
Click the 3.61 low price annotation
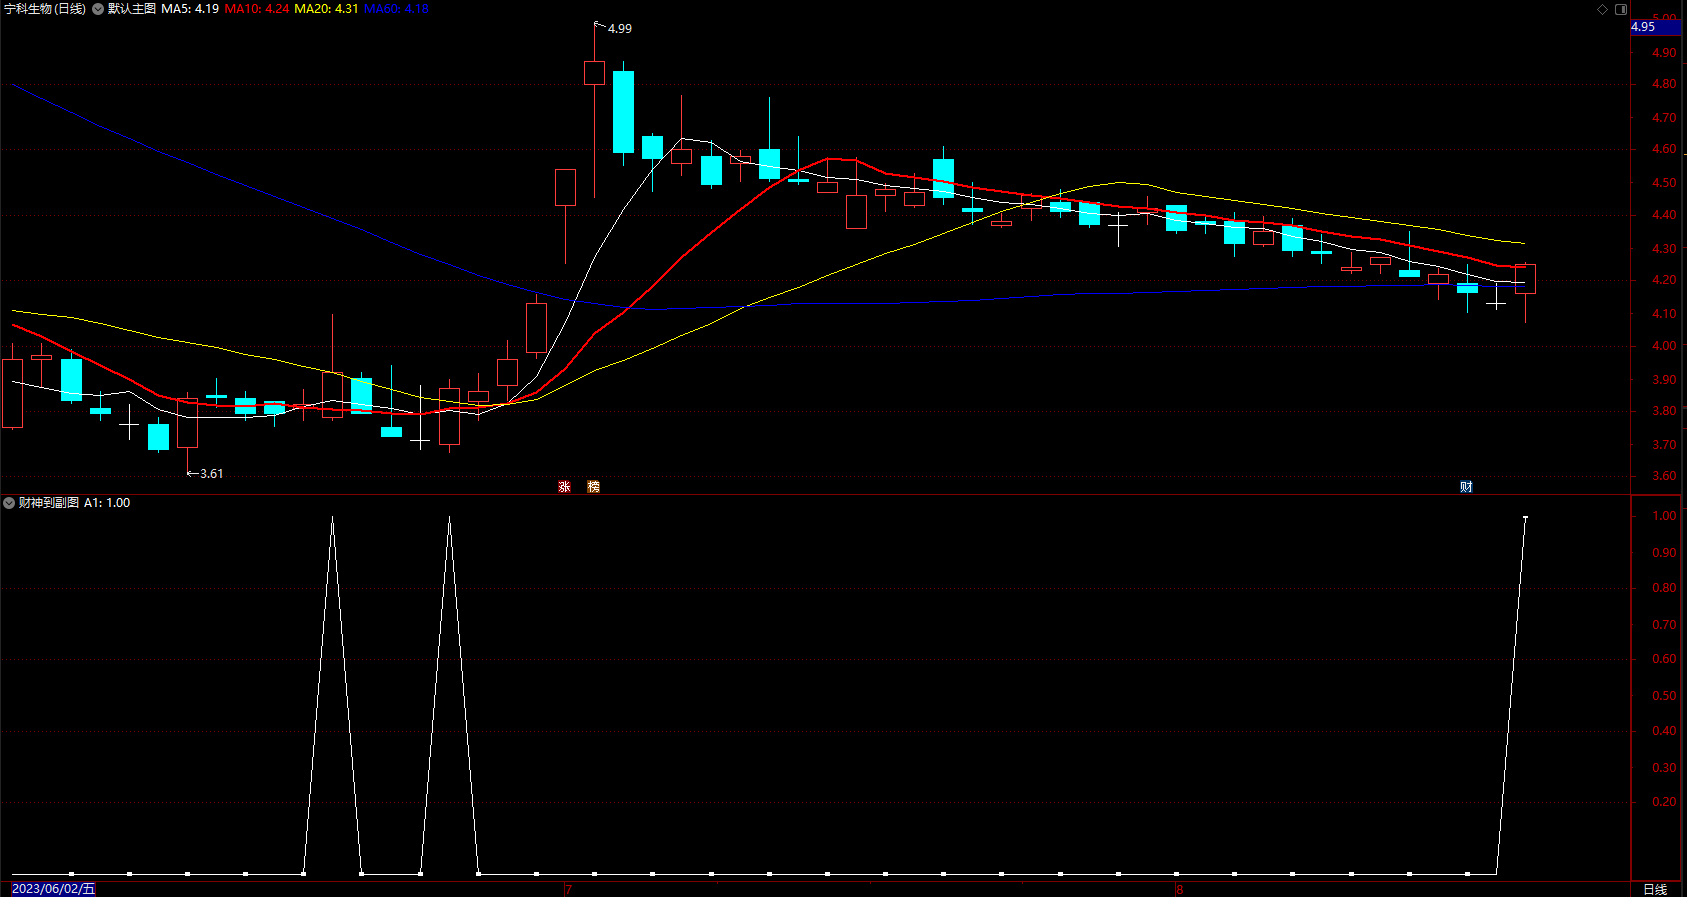coord(211,474)
